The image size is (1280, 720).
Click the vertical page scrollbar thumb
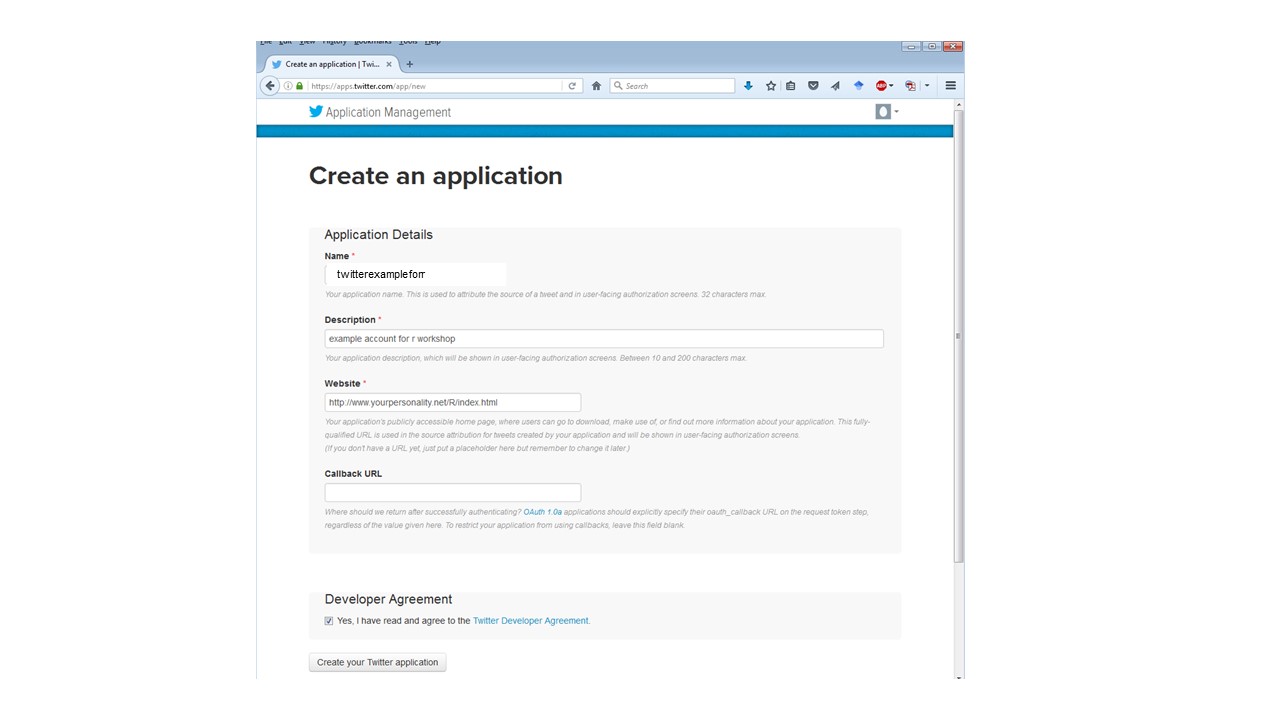tap(959, 335)
